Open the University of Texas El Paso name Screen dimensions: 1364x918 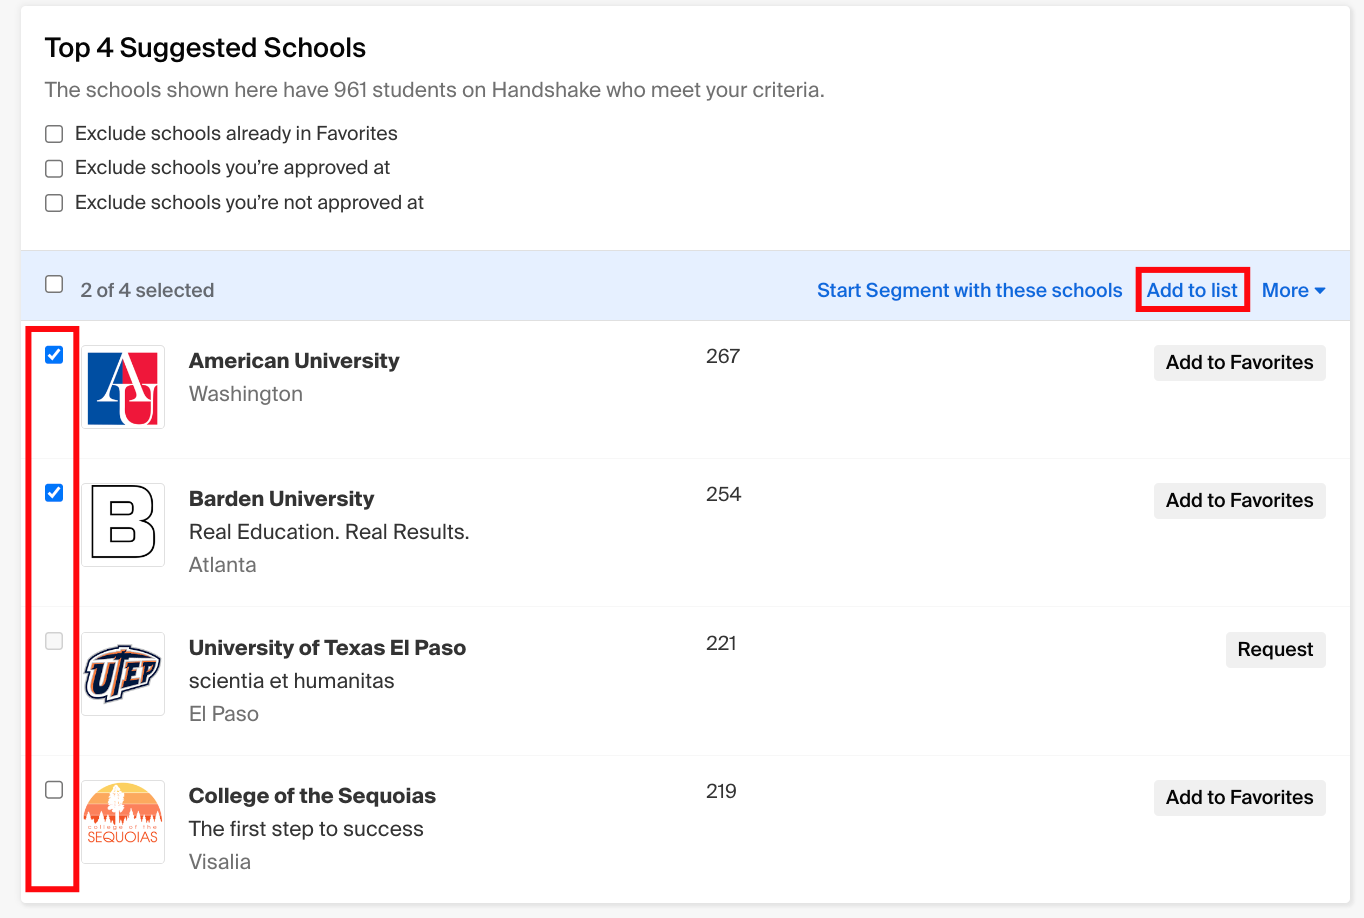327,648
